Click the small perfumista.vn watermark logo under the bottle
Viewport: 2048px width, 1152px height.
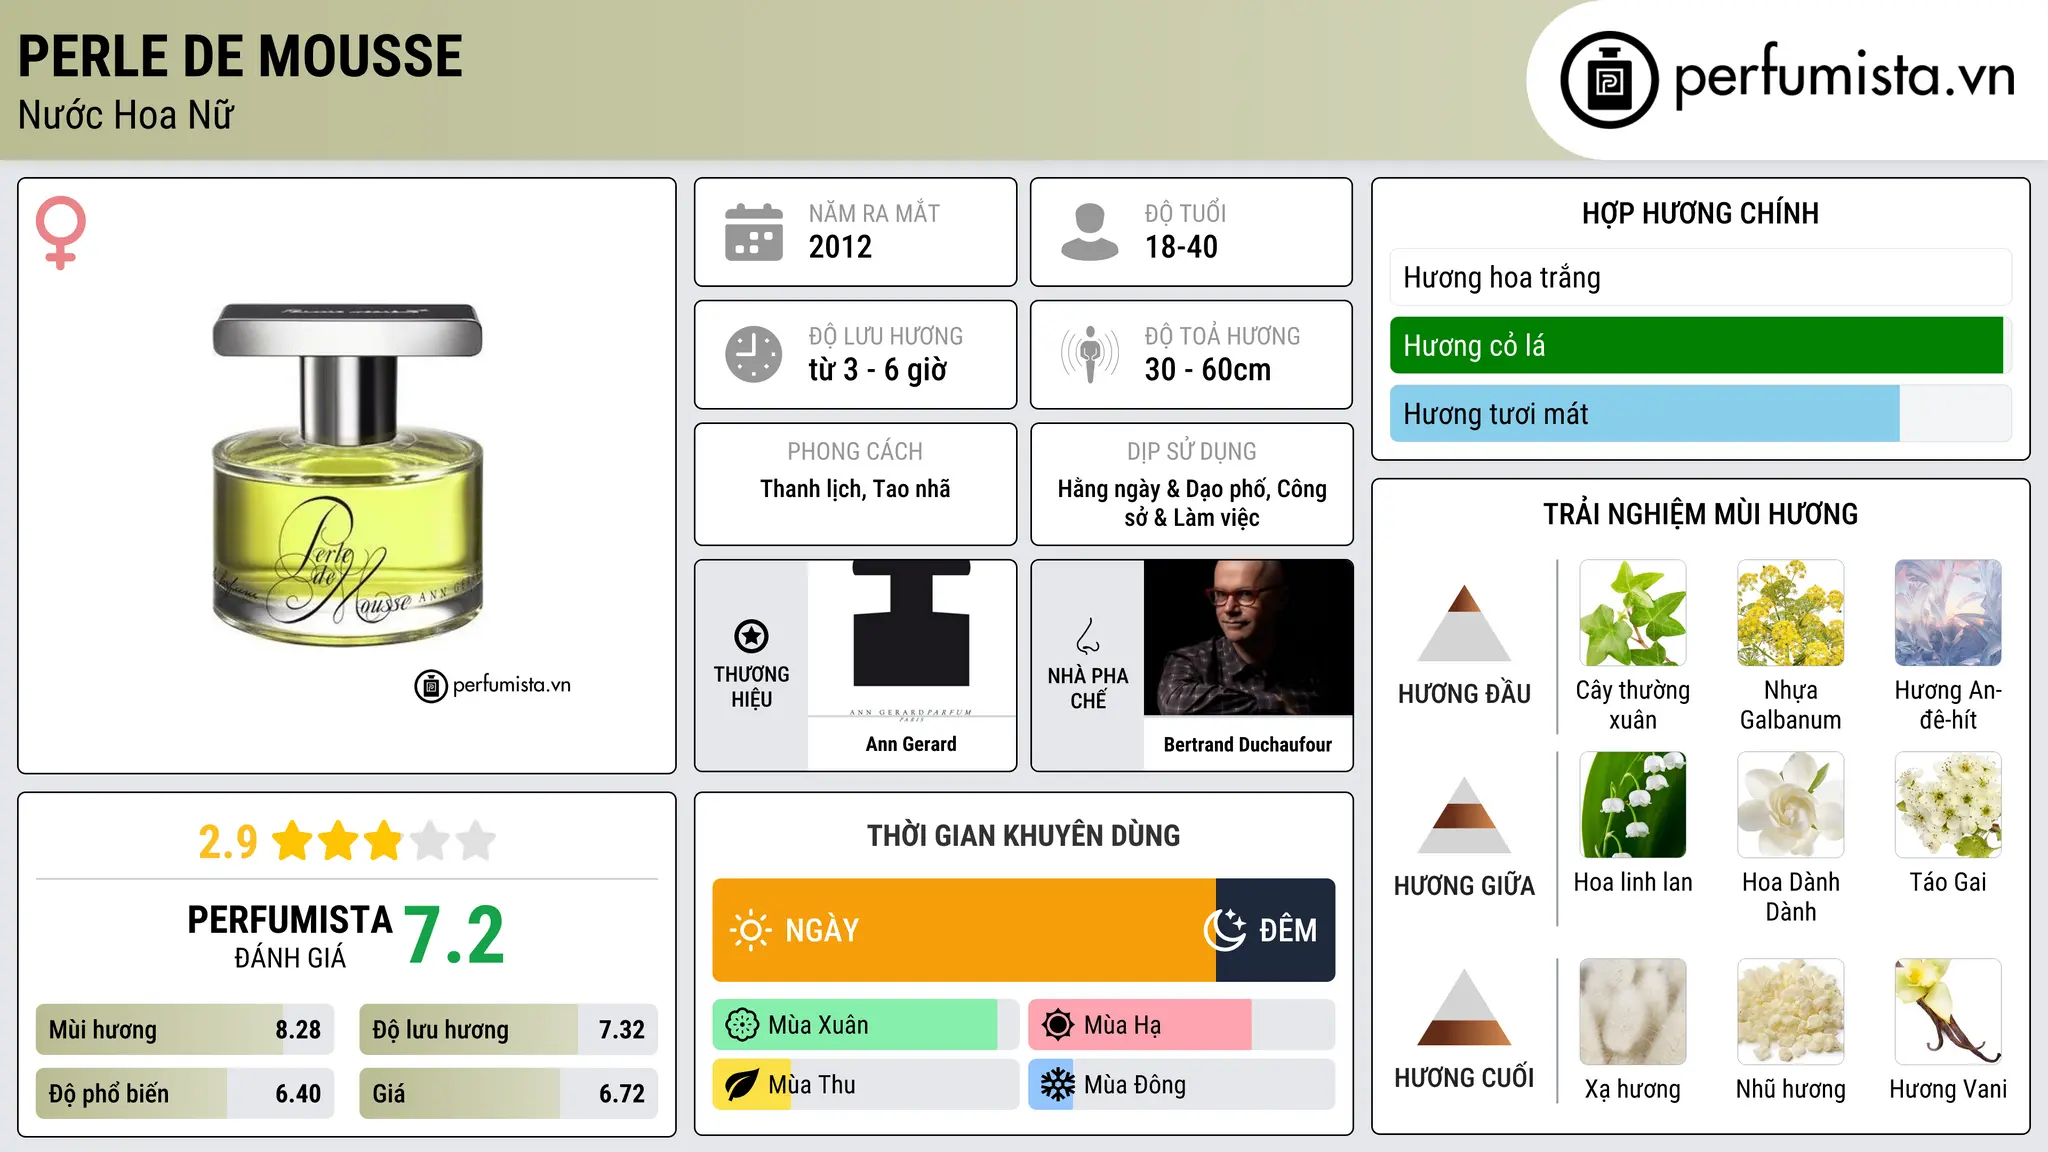coord(493,686)
